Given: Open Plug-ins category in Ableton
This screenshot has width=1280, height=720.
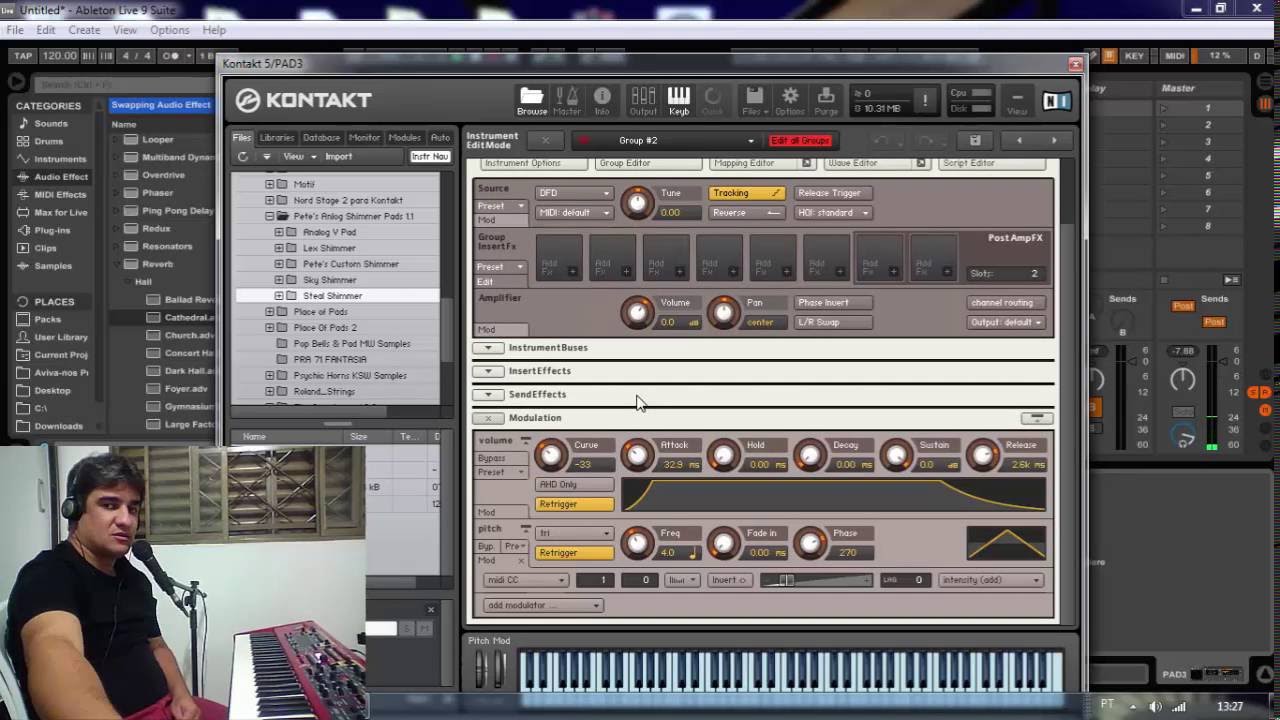Looking at the screenshot, I should pyautogui.click(x=52, y=230).
